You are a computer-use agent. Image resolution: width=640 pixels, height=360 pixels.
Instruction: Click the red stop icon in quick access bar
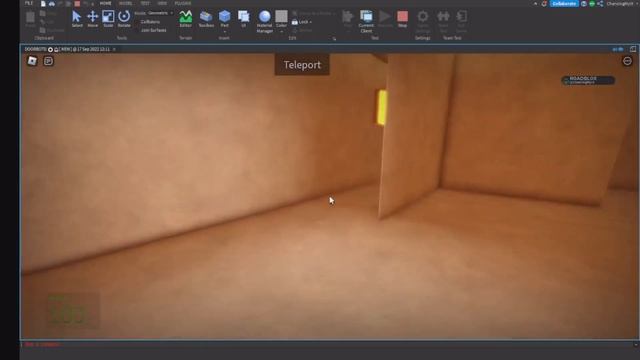(77, 4)
